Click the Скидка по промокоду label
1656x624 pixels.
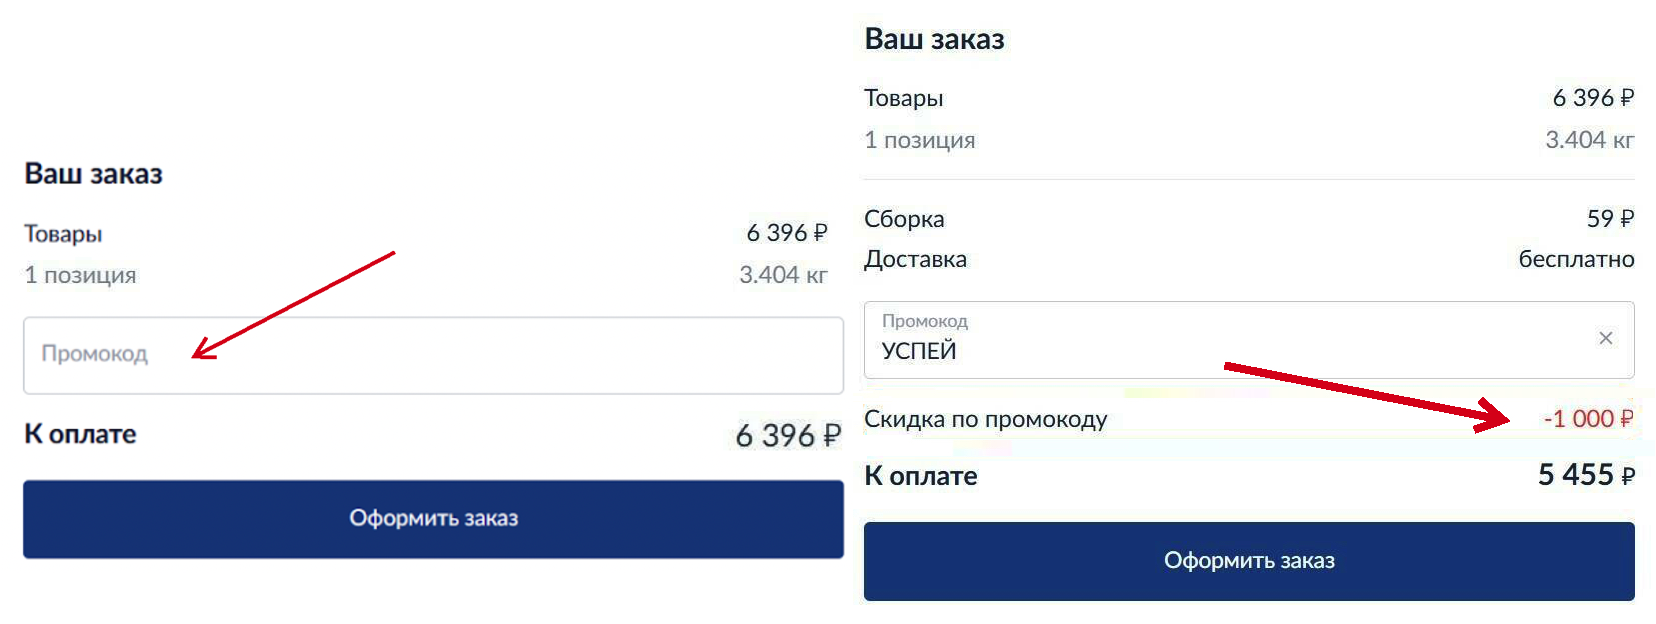point(985,419)
